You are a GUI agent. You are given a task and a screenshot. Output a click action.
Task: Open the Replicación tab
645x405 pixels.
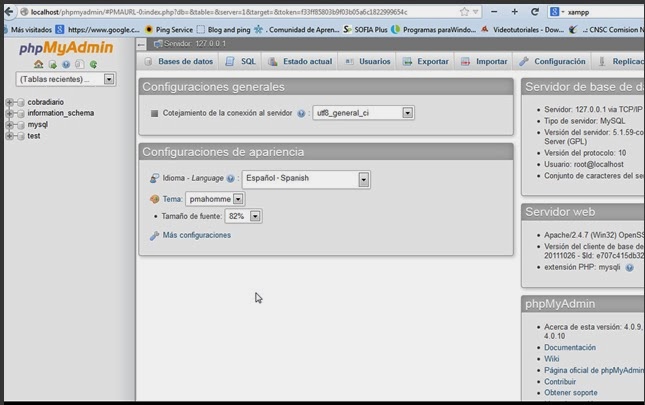[618, 62]
